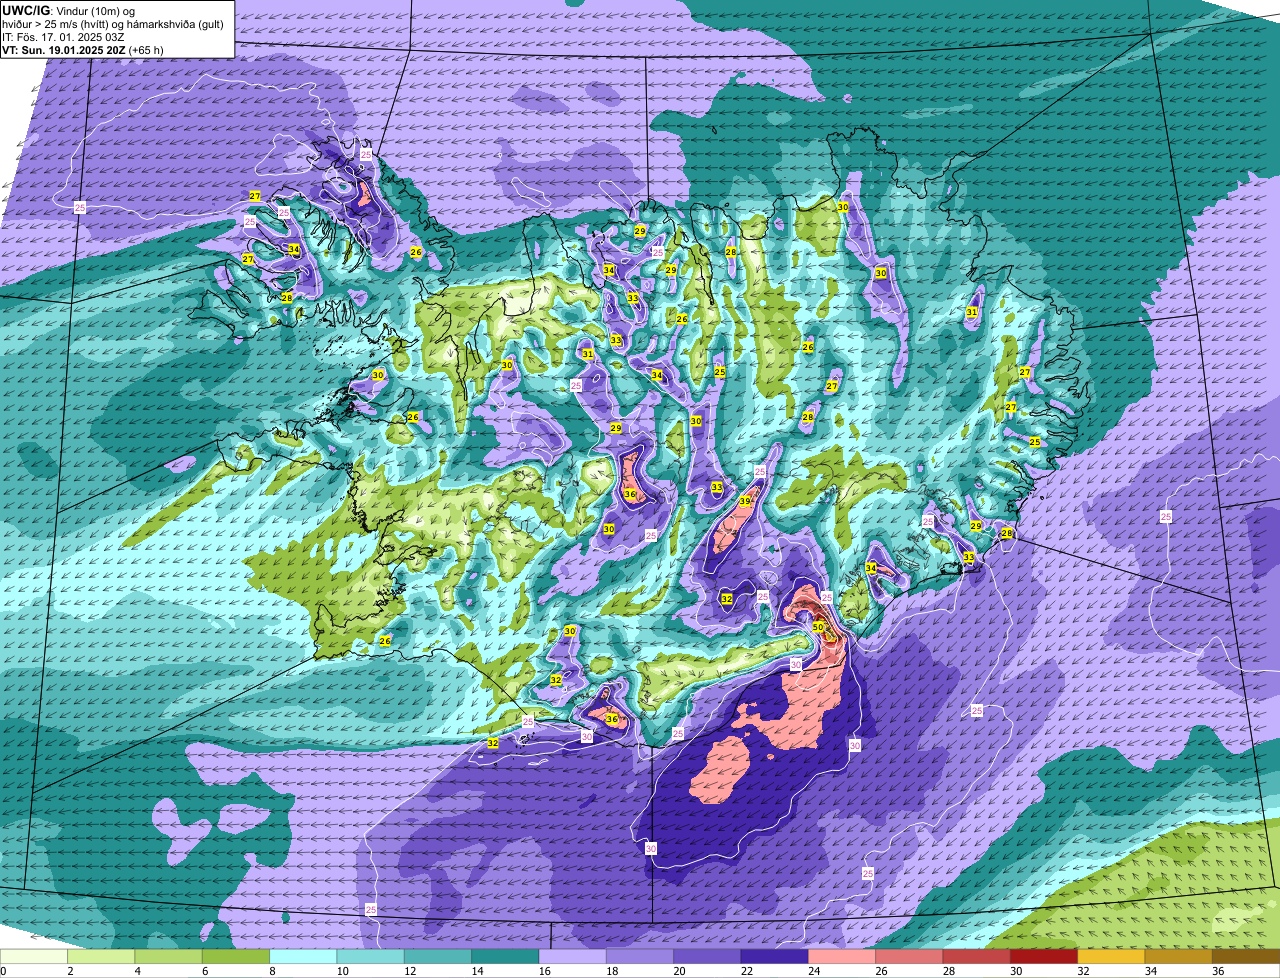Click the 14 tick label on the colour scale
Viewport: 1280px width, 978px height.
[476, 971]
